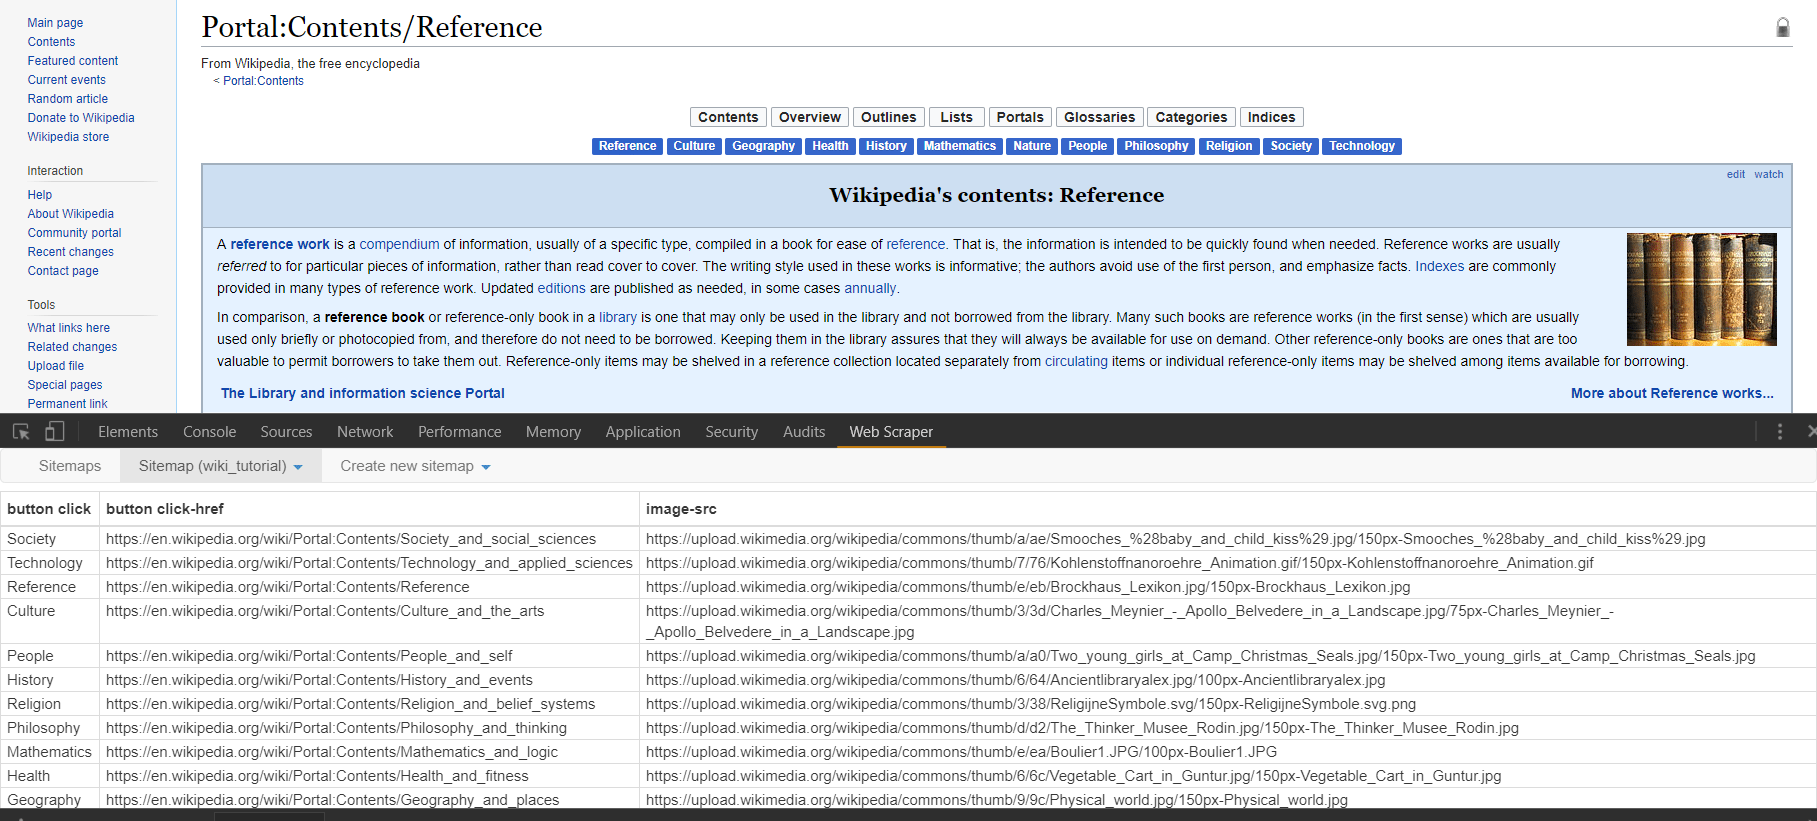Viewport: 1817px width, 821px height.
Task: Select the Web Scraper tab
Action: (891, 432)
